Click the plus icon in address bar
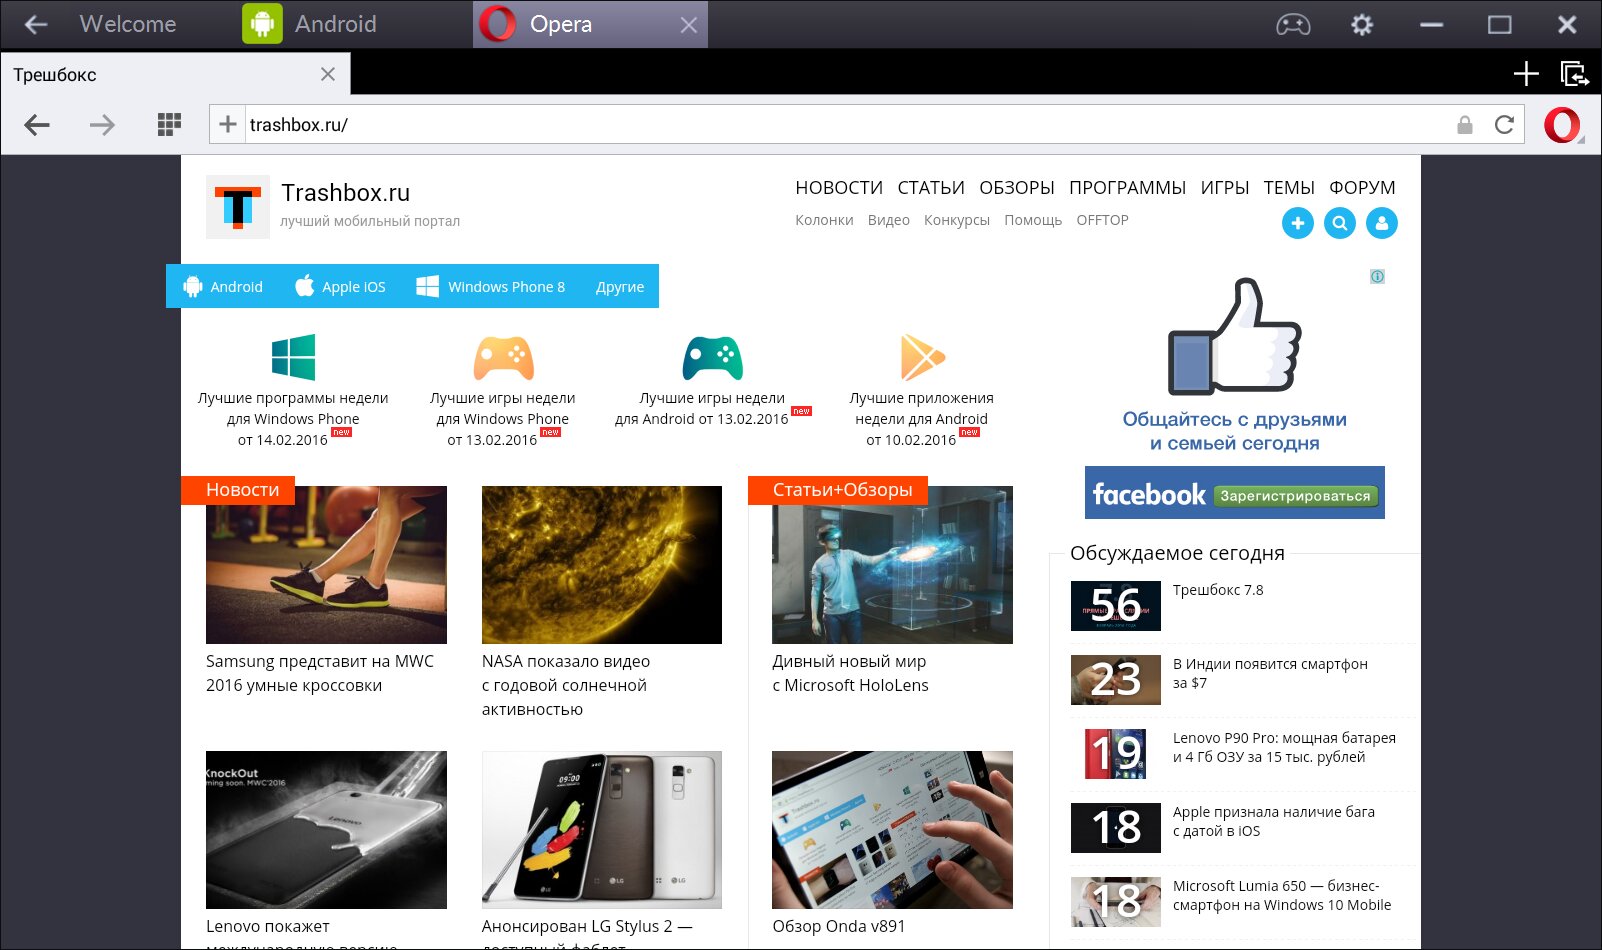This screenshot has width=1602, height=950. point(228,124)
